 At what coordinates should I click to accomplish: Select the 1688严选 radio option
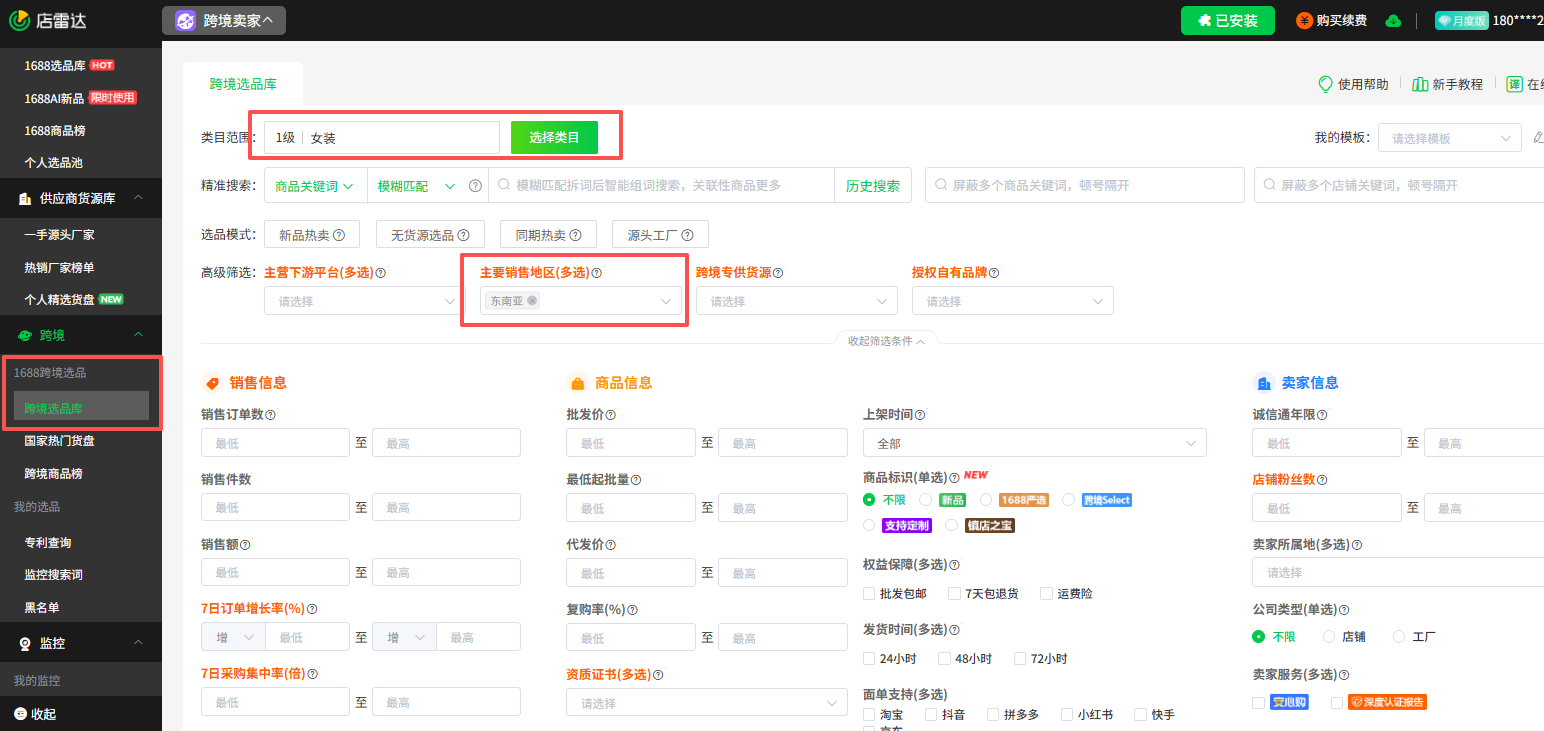pos(986,499)
